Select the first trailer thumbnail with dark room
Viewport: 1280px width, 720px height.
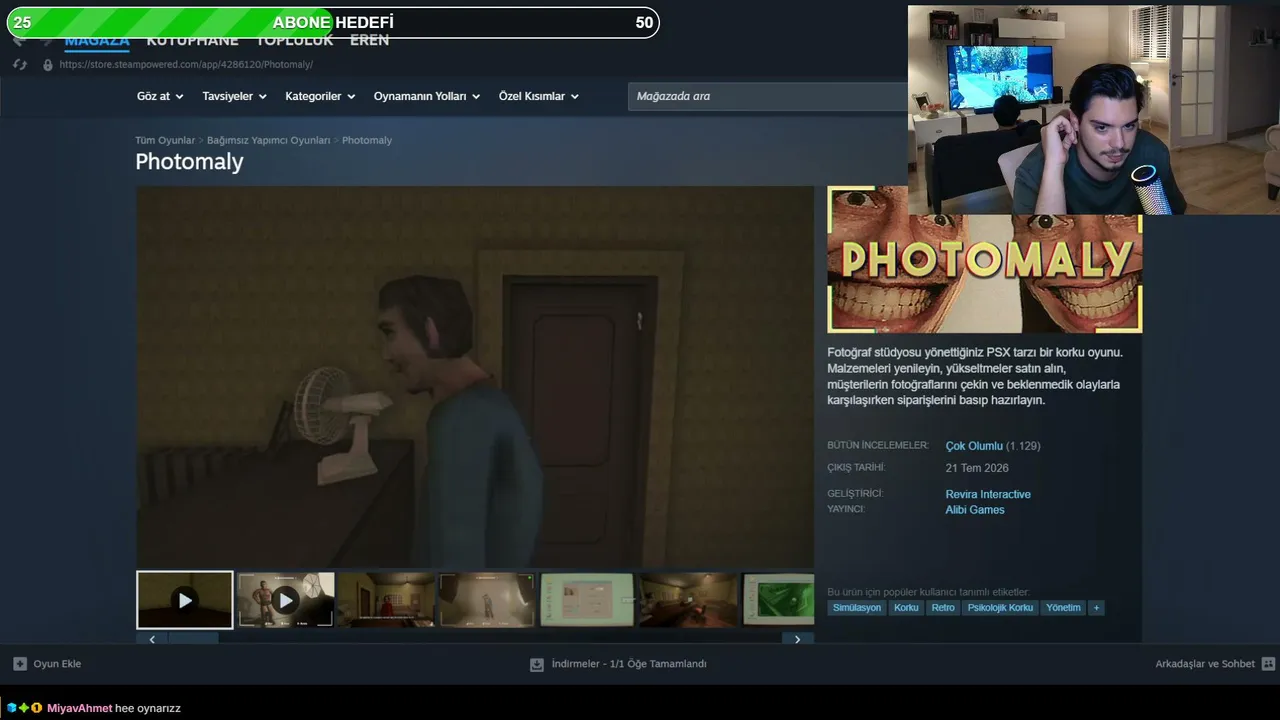(185, 600)
